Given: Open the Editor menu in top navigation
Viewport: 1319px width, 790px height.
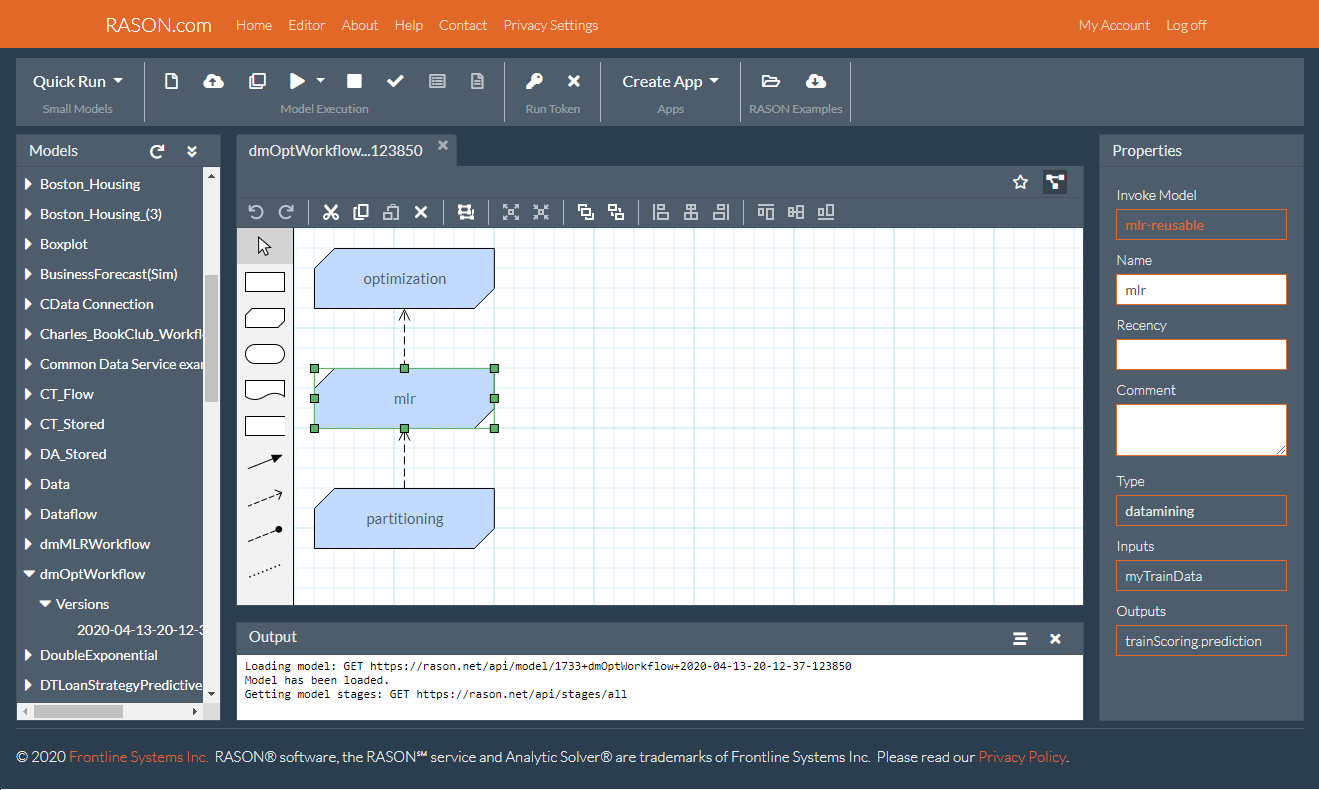Looking at the screenshot, I should point(306,25).
